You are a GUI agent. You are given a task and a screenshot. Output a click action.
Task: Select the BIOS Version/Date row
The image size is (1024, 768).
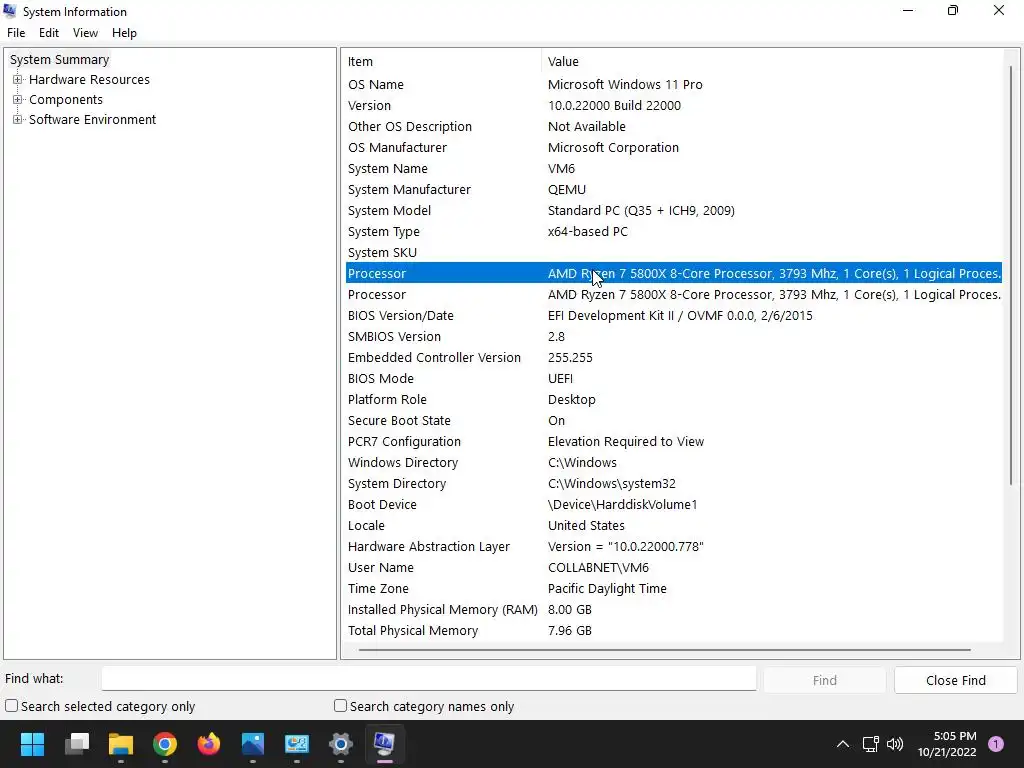[674, 315]
